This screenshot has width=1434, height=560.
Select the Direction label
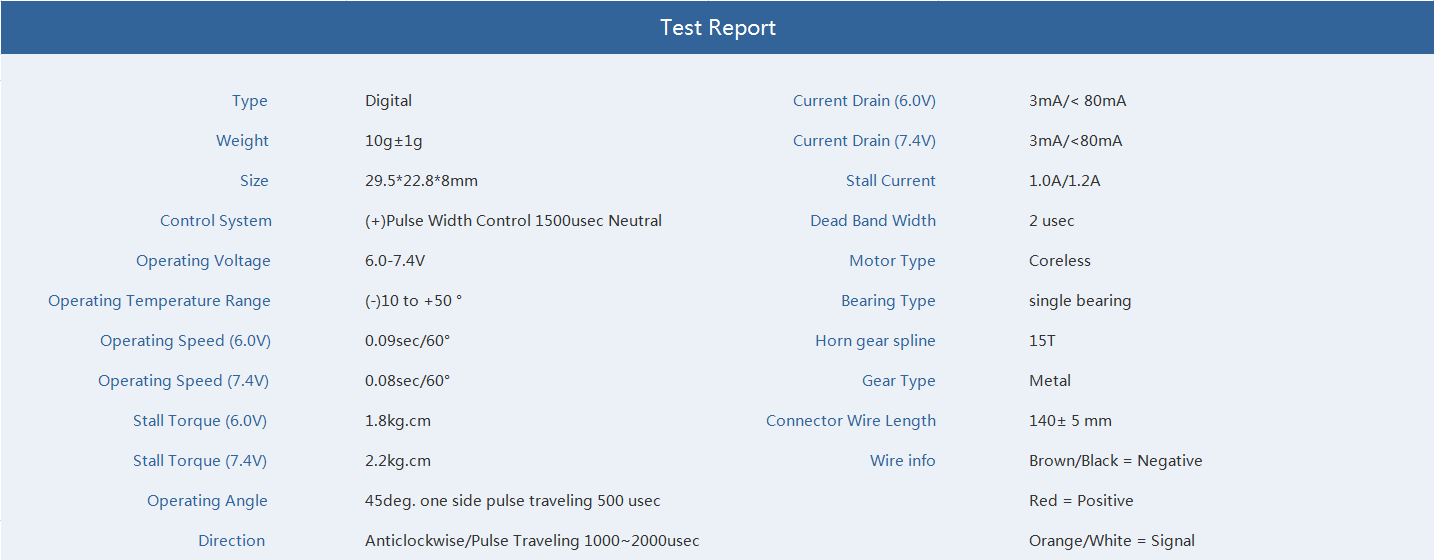pos(232,541)
